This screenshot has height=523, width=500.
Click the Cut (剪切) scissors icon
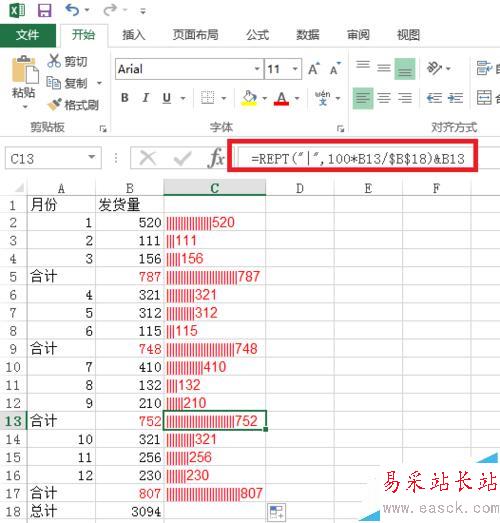pos(54,61)
